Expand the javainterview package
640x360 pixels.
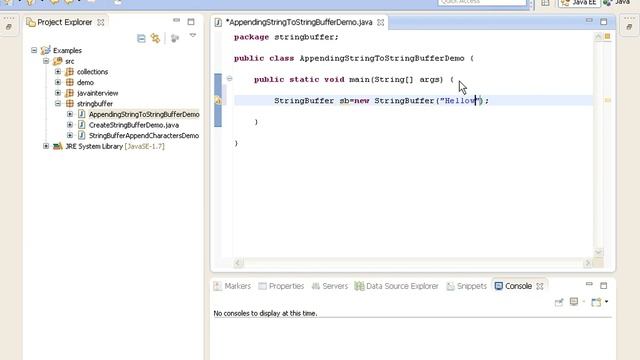pyautogui.click(x=58, y=93)
